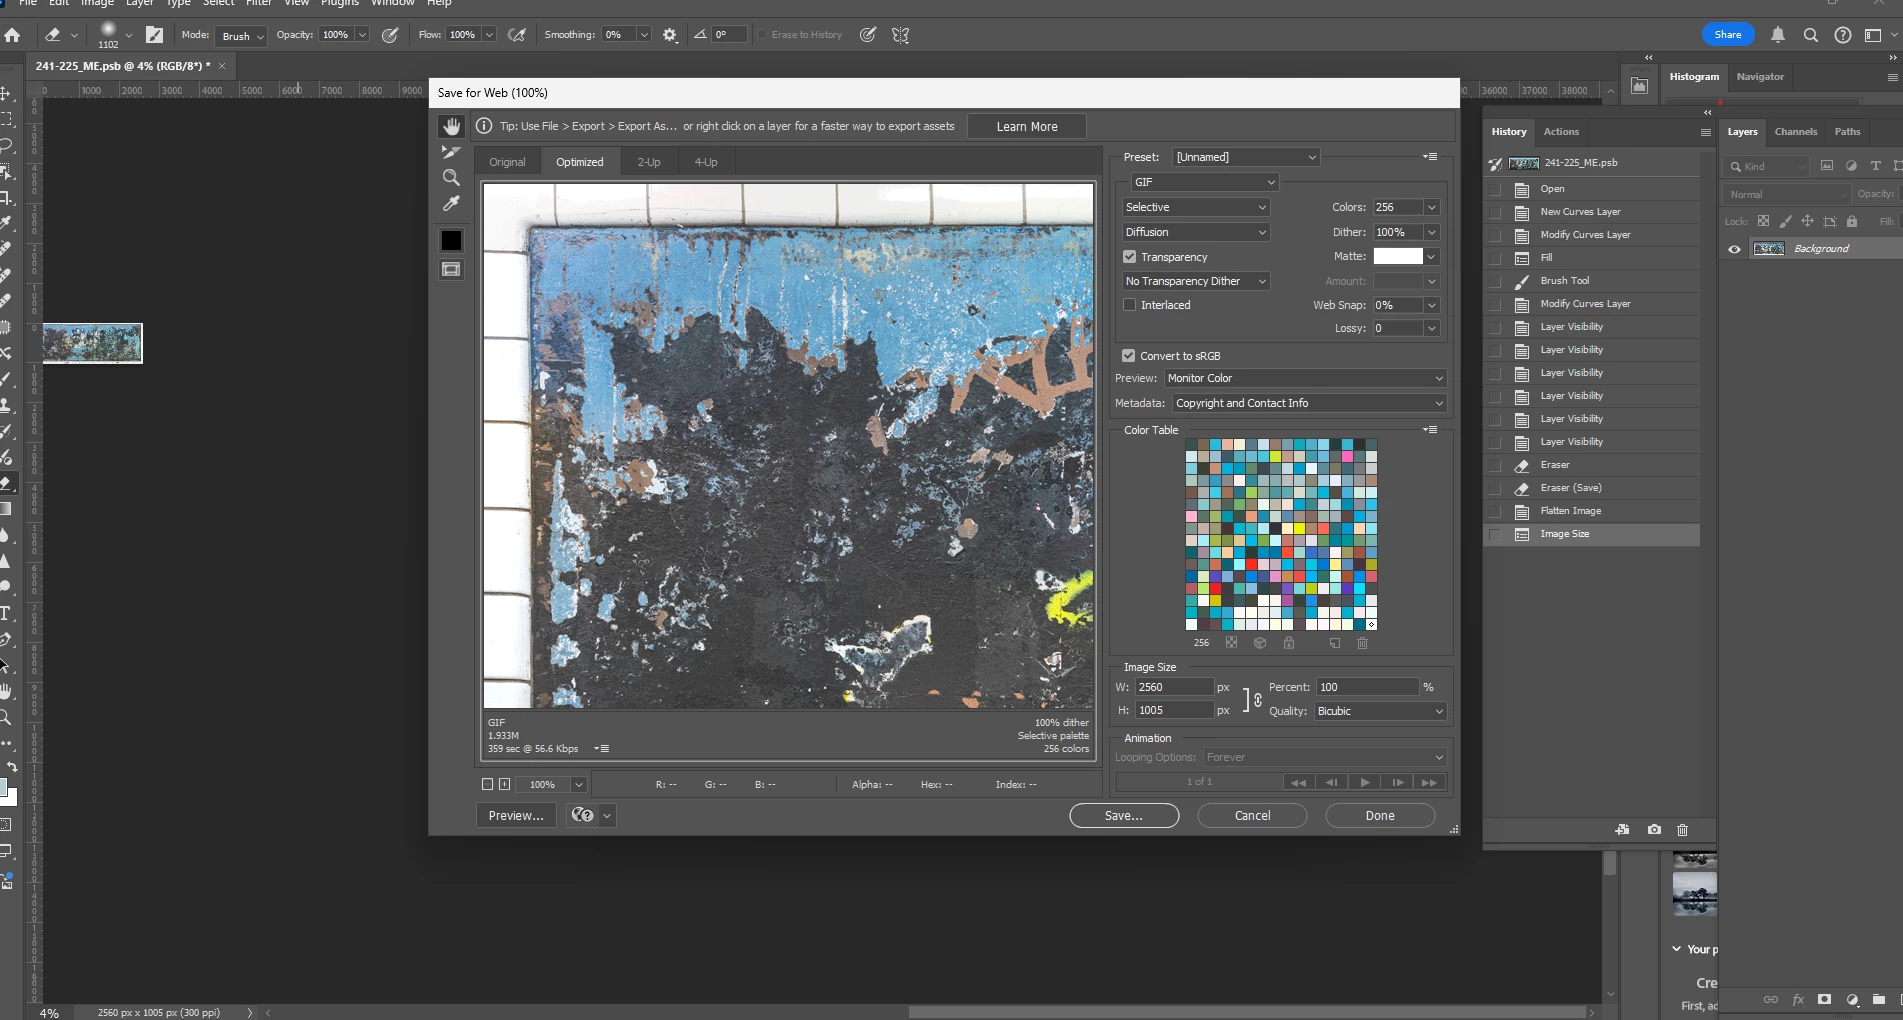Open the download-speed preview menu
Viewport: 1903px width, 1020px height.
(x=602, y=748)
